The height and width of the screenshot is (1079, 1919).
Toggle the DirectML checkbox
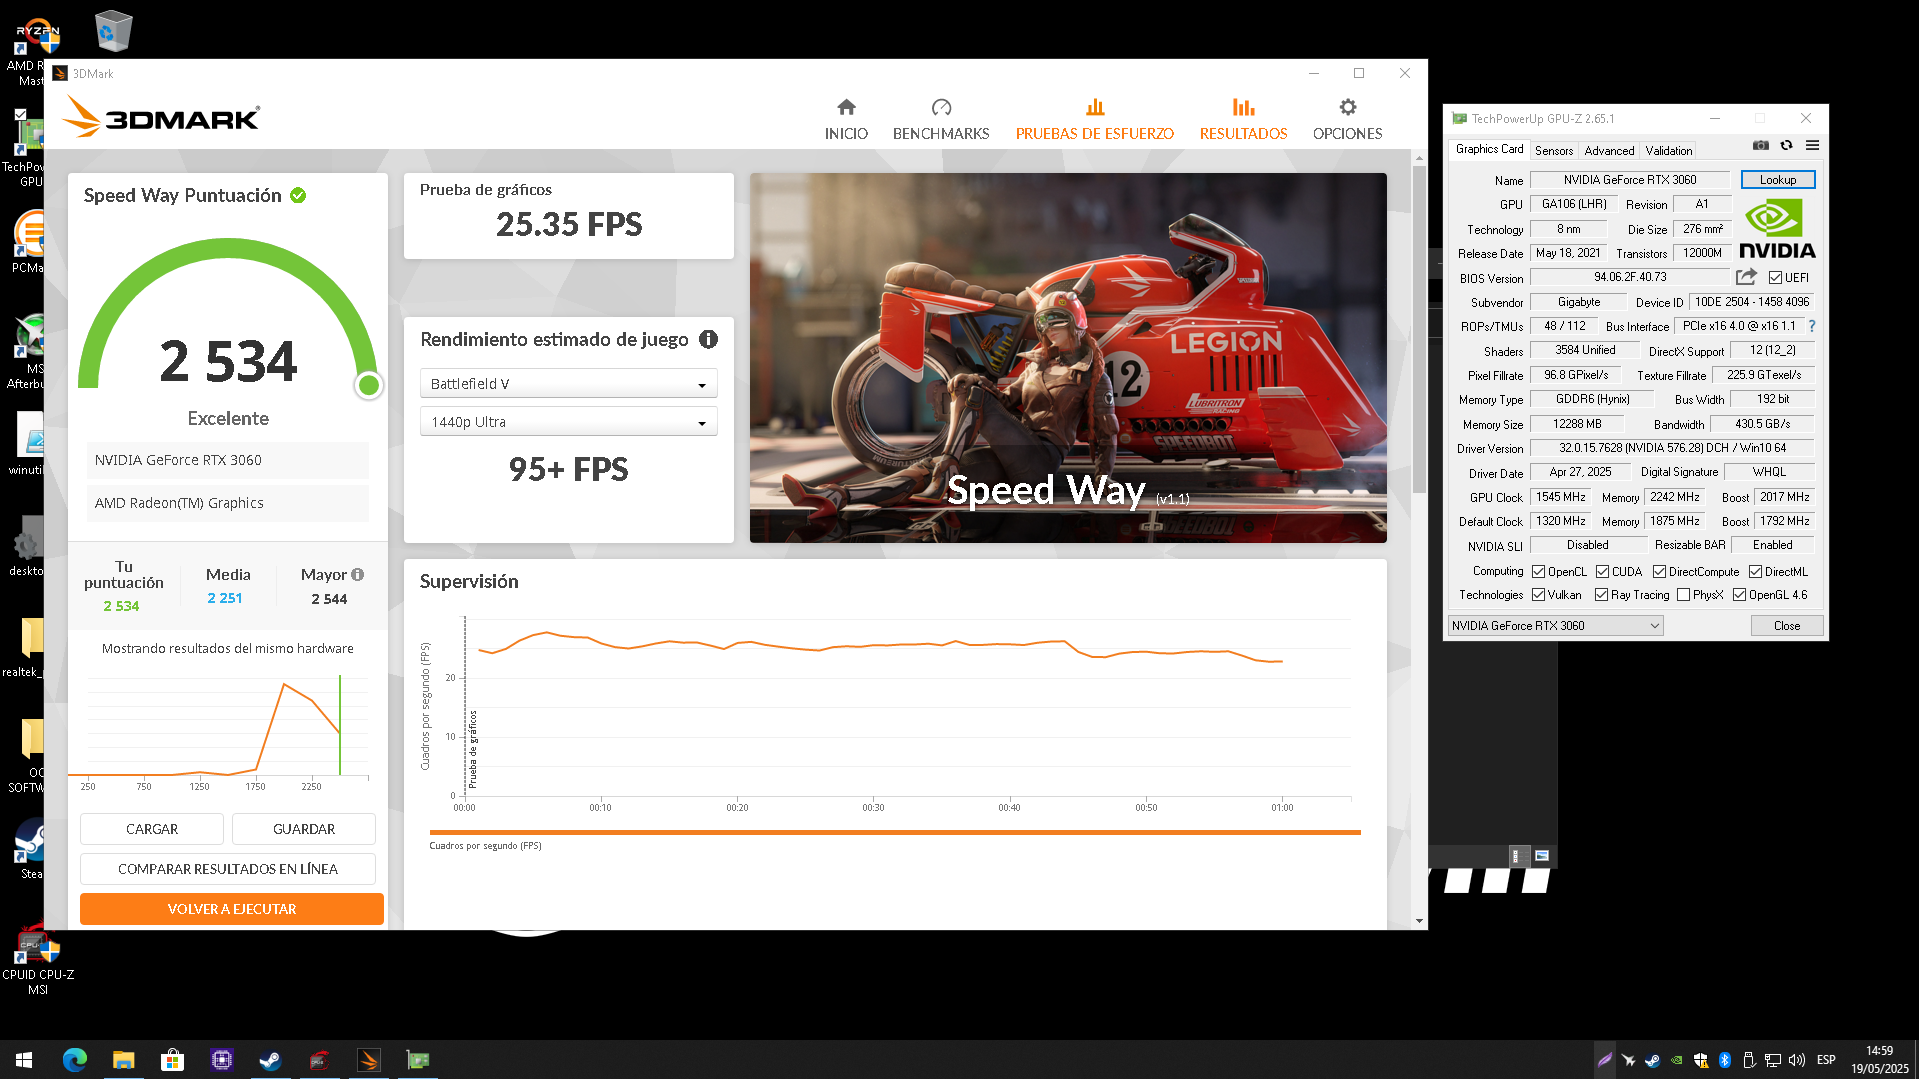1755,572
